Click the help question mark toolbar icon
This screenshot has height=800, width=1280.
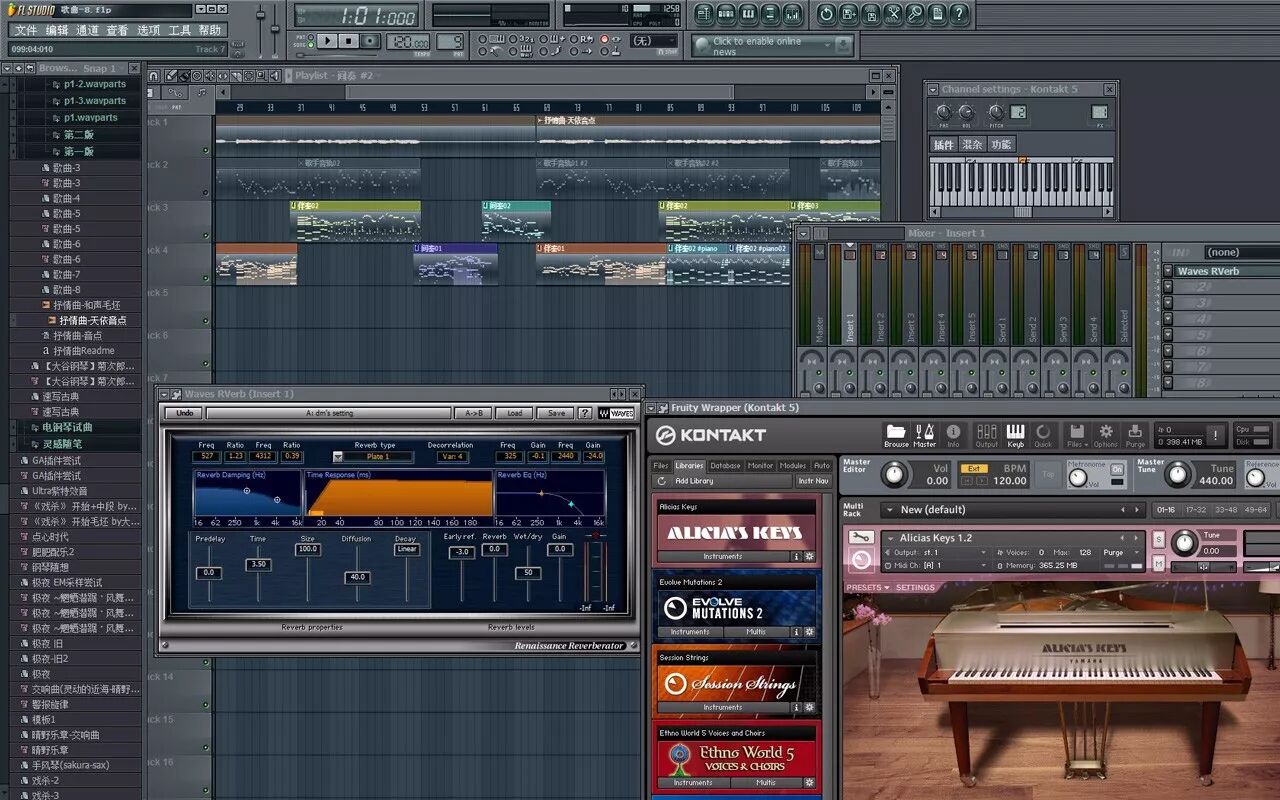(x=960, y=14)
